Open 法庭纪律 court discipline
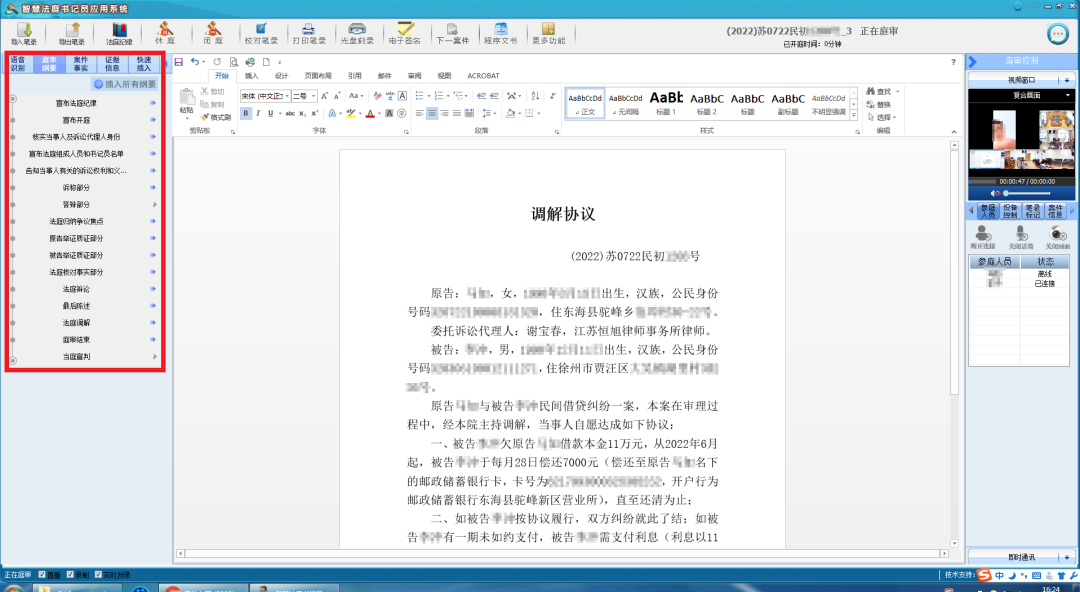The height and width of the screenshot is (592, 1080). (x=119, y=33)
